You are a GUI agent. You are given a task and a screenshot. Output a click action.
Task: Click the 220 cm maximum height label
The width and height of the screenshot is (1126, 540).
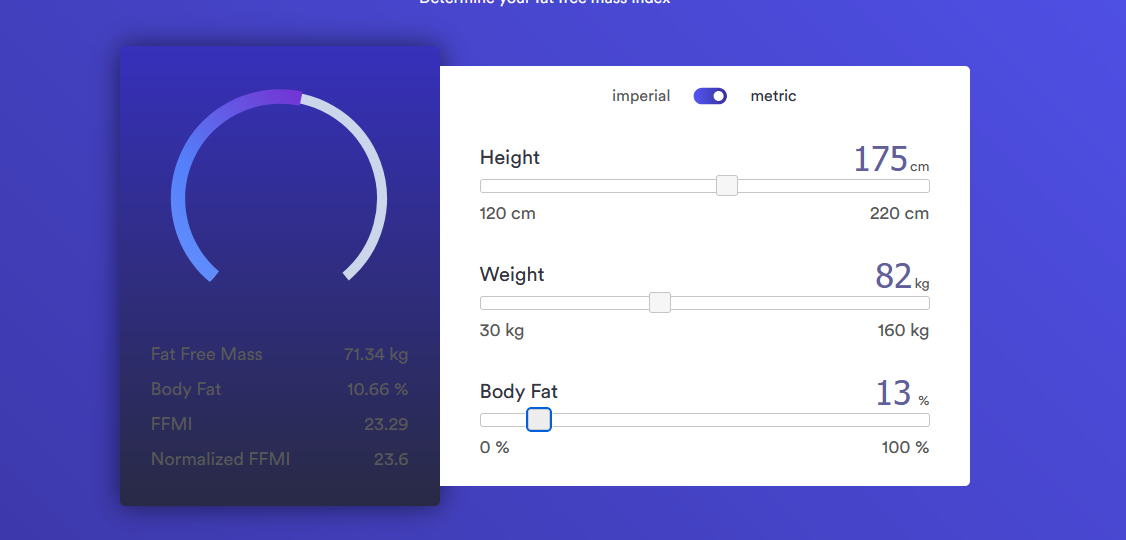(899, 213)
